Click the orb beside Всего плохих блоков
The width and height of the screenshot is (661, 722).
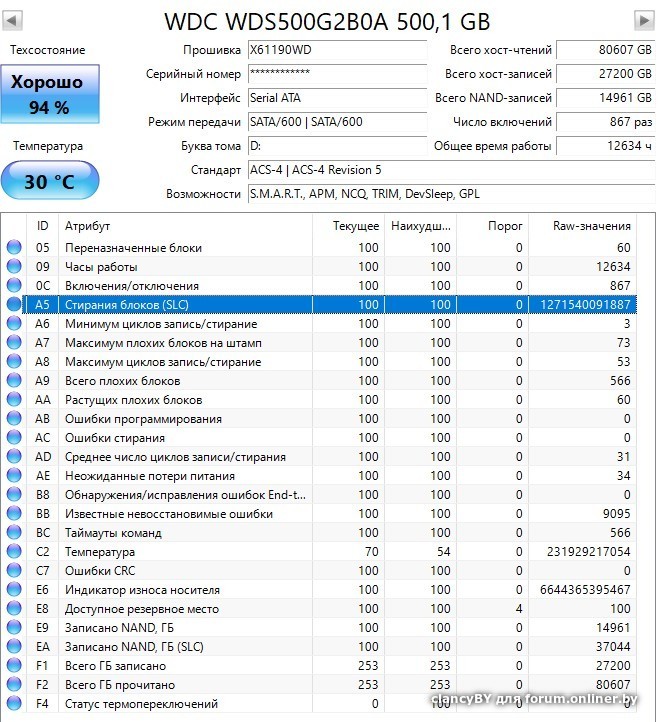click(x=14, y=381)
